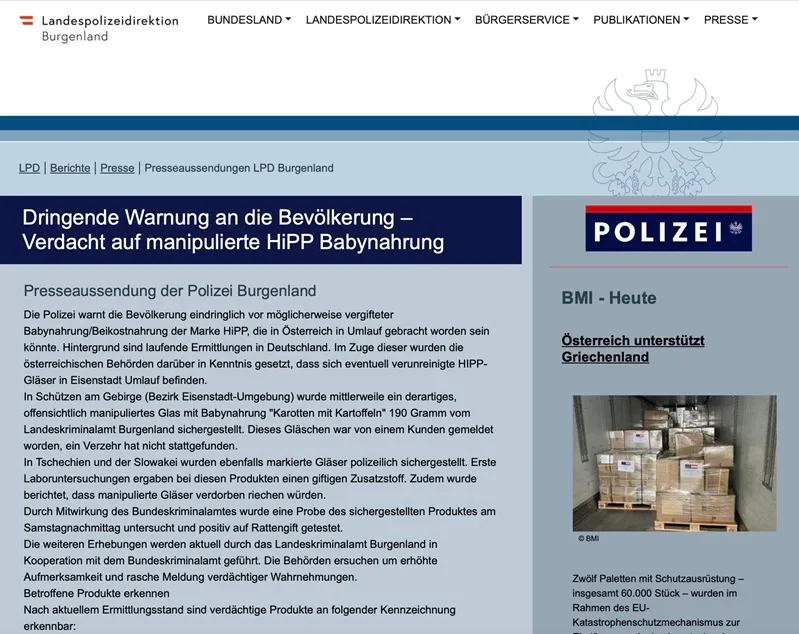Open the PRESSE navigation menu

(730, 20)
